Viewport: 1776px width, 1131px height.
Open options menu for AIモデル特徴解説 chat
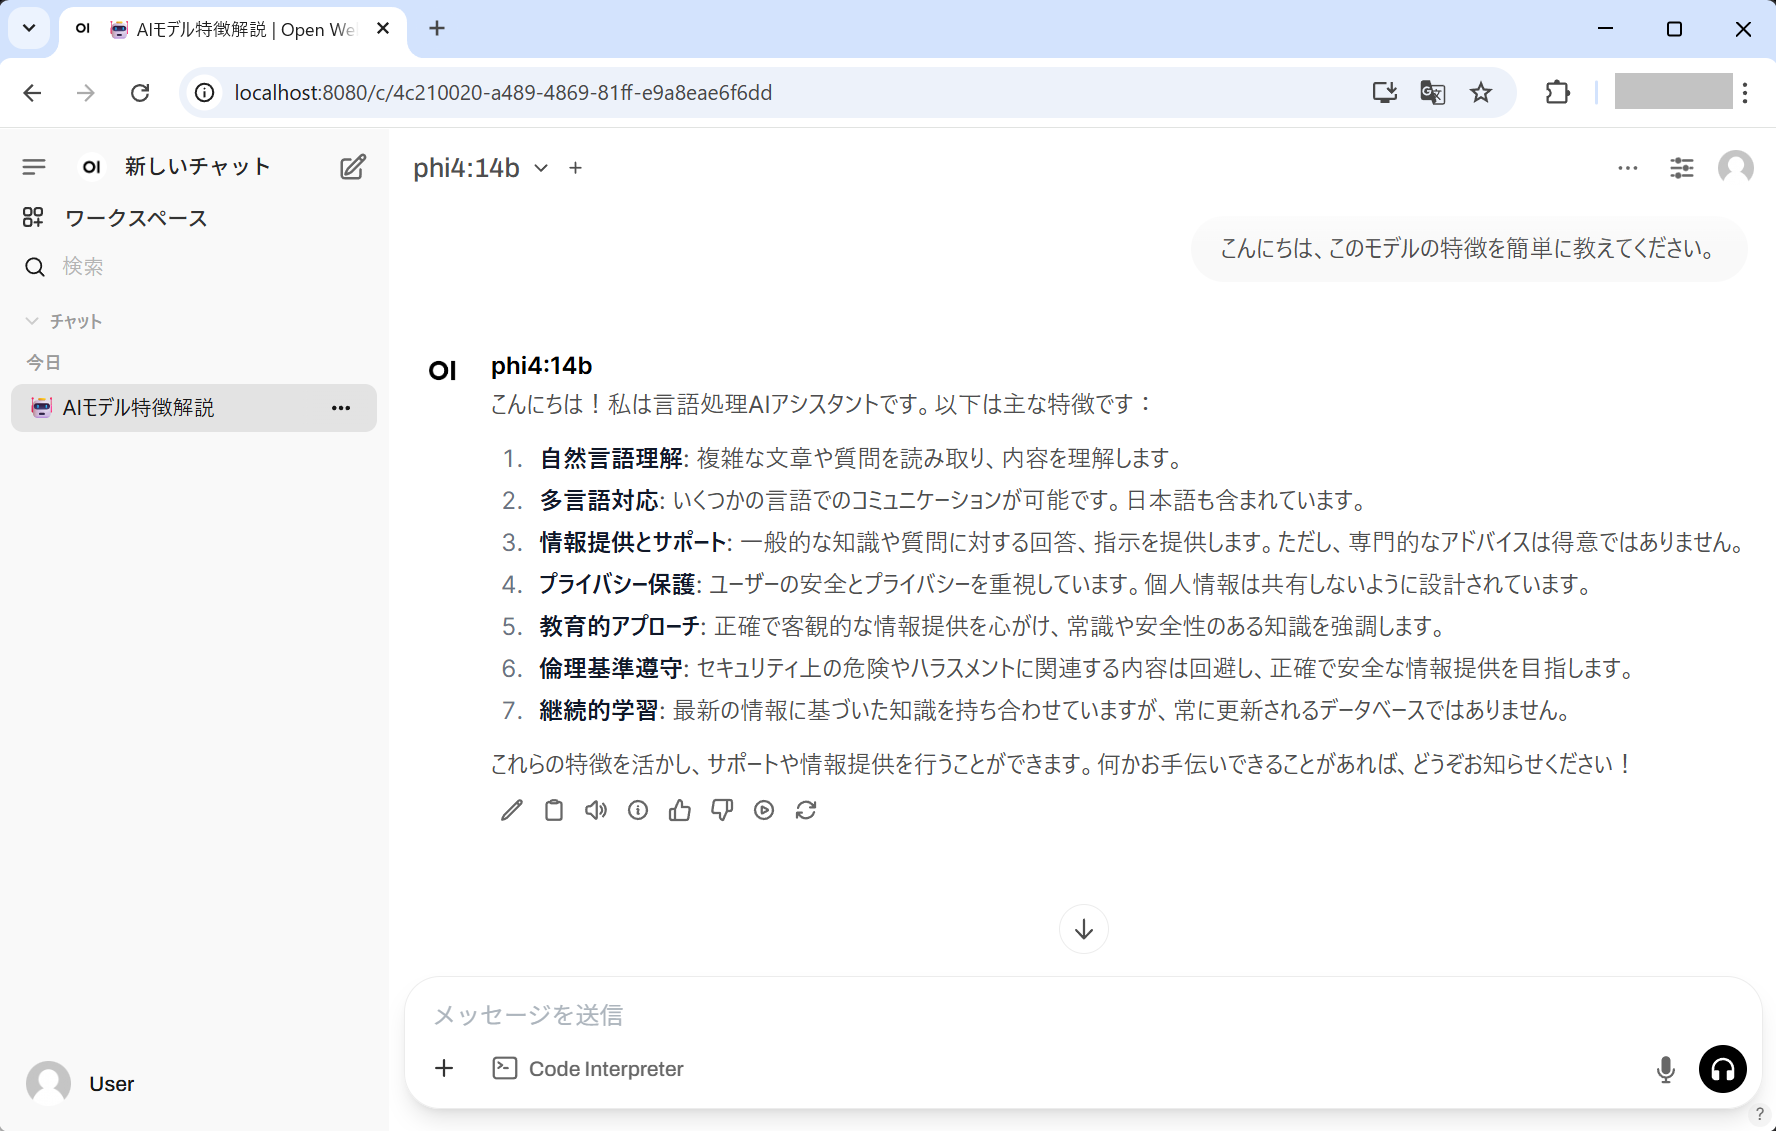tap(341, 408)
